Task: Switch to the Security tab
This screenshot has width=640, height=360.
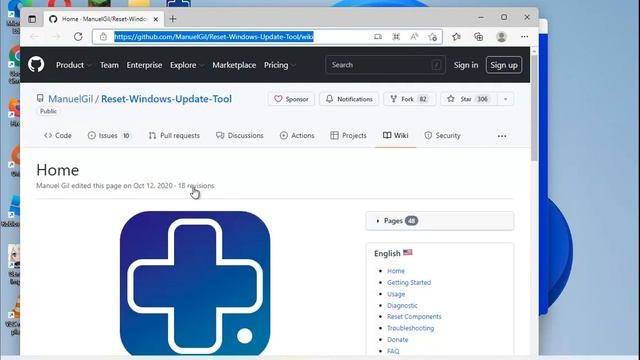Action: pos(442,136)
